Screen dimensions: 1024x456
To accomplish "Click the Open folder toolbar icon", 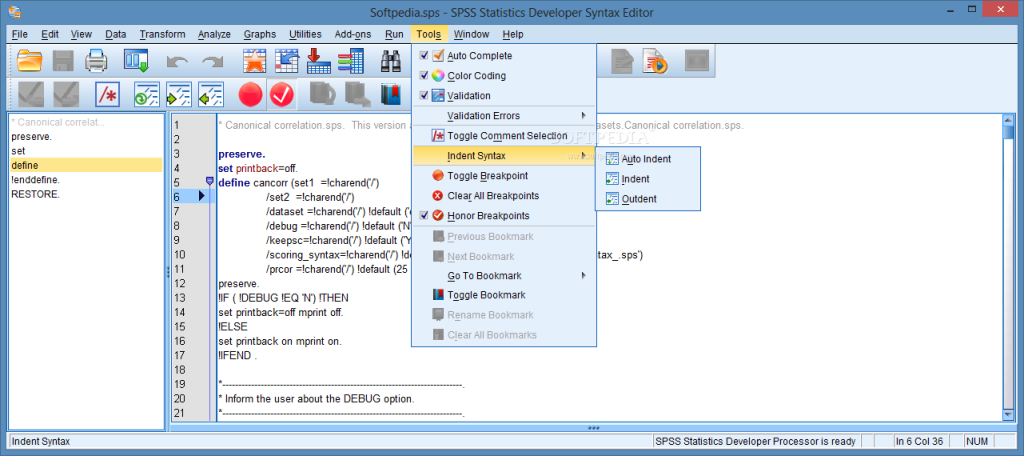I will (30, 61).
